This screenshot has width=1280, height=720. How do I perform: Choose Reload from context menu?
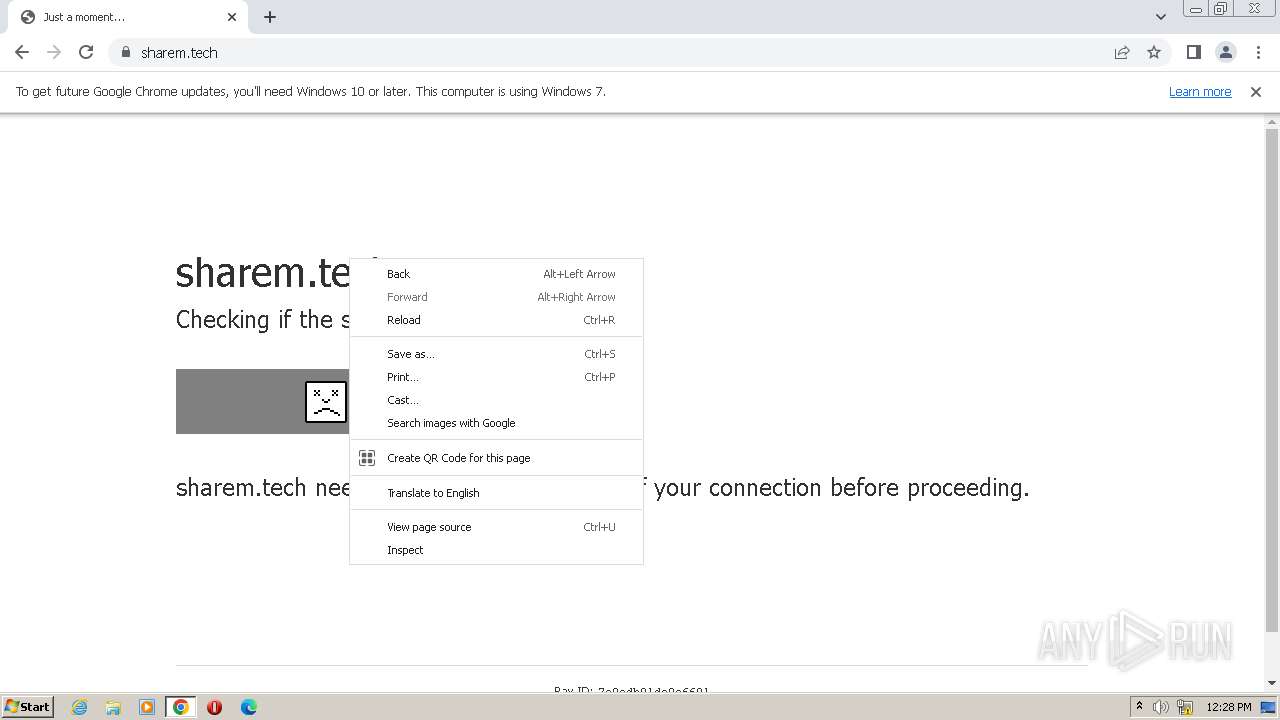coord(496,320)
